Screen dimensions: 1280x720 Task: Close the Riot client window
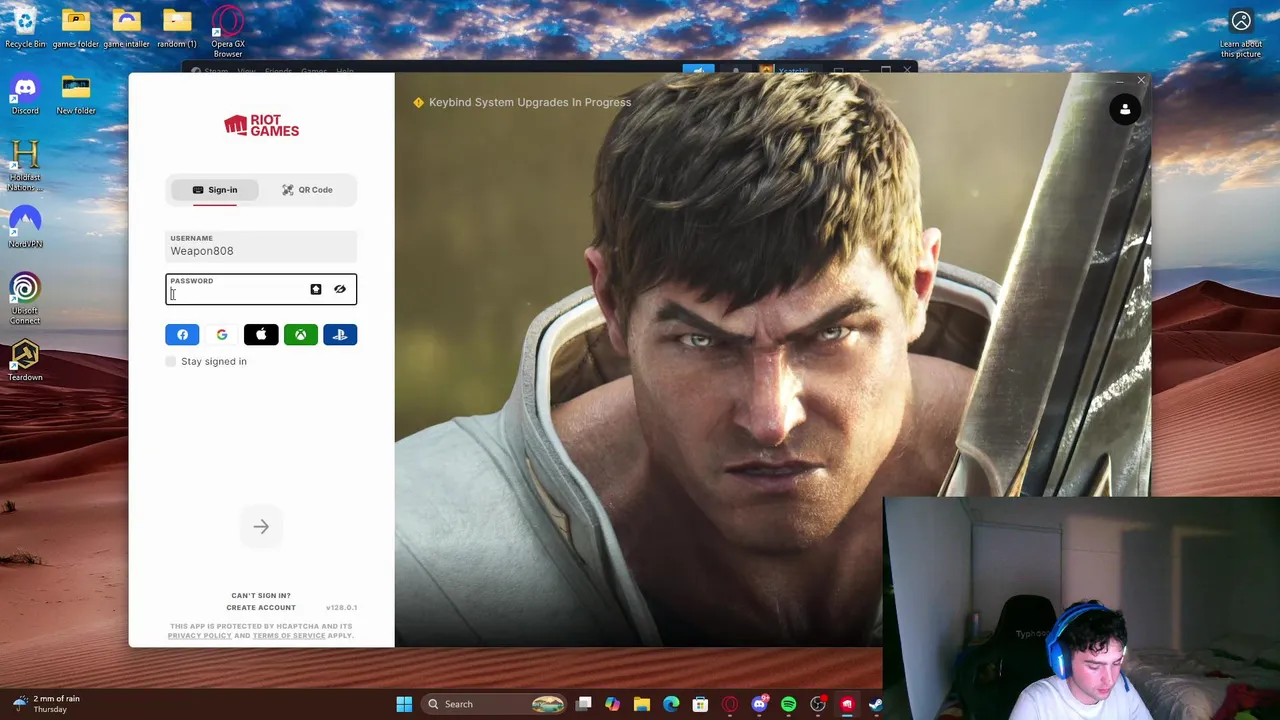1140,80
